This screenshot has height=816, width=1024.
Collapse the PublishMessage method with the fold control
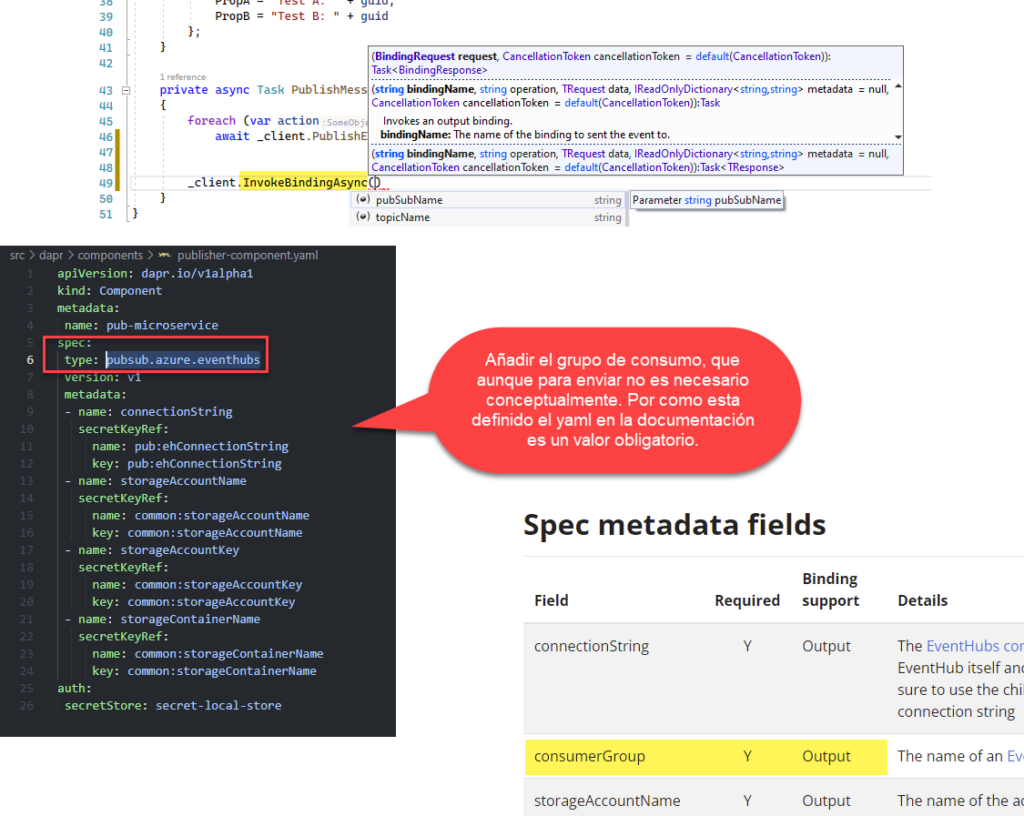124,89
